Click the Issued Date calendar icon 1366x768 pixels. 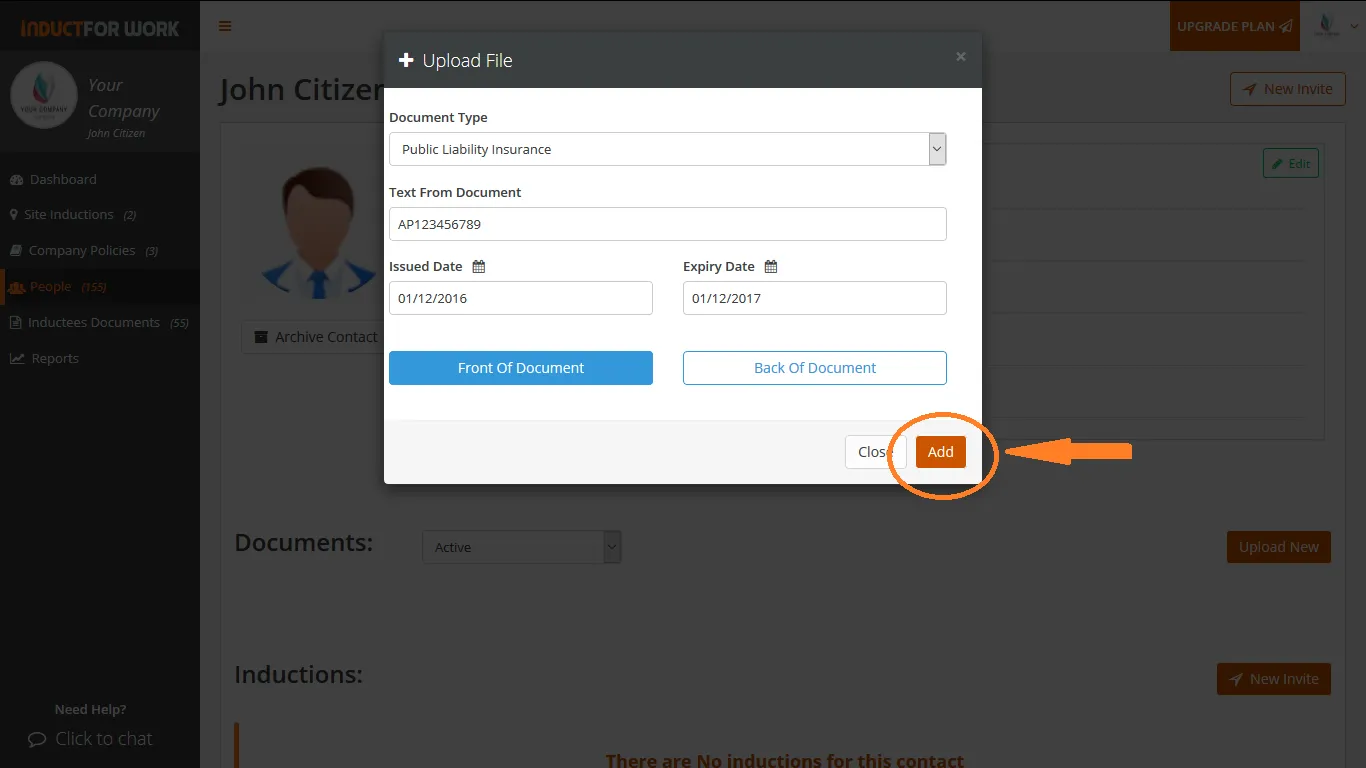tap(479, 267)
